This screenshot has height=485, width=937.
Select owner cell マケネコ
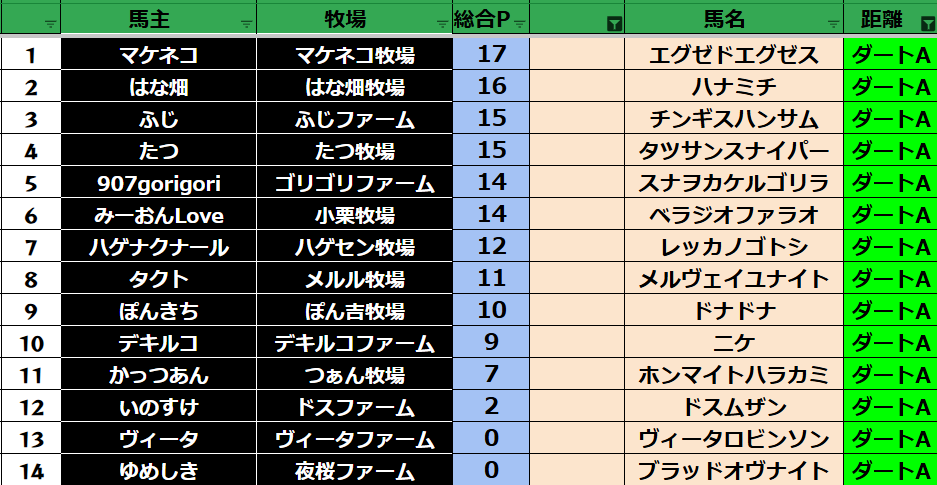(x=158, y=55)
